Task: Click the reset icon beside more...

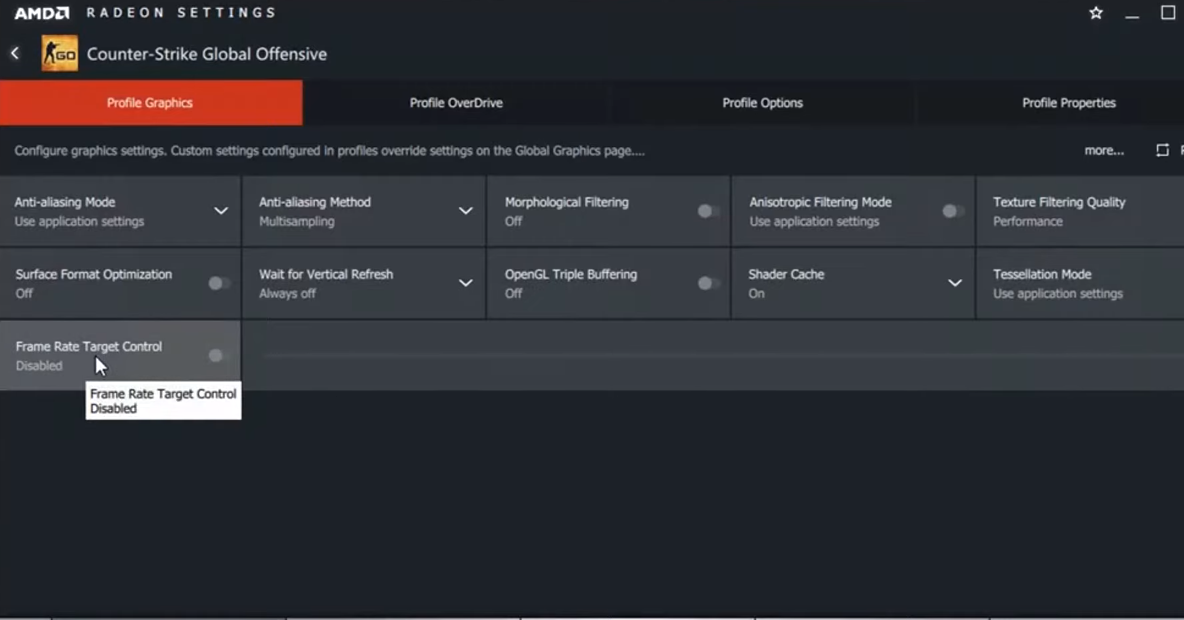Action: 1162,150
